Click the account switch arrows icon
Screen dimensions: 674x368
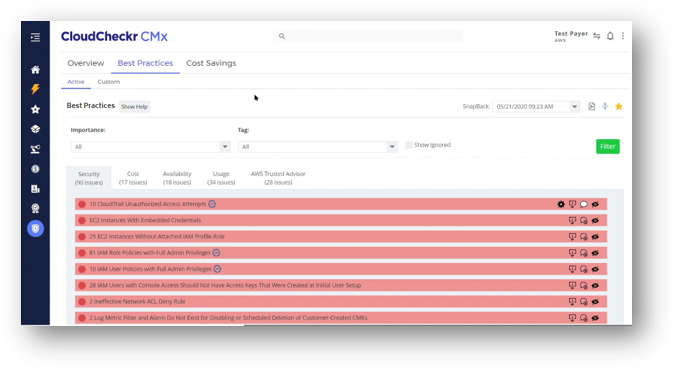[596, 36]
